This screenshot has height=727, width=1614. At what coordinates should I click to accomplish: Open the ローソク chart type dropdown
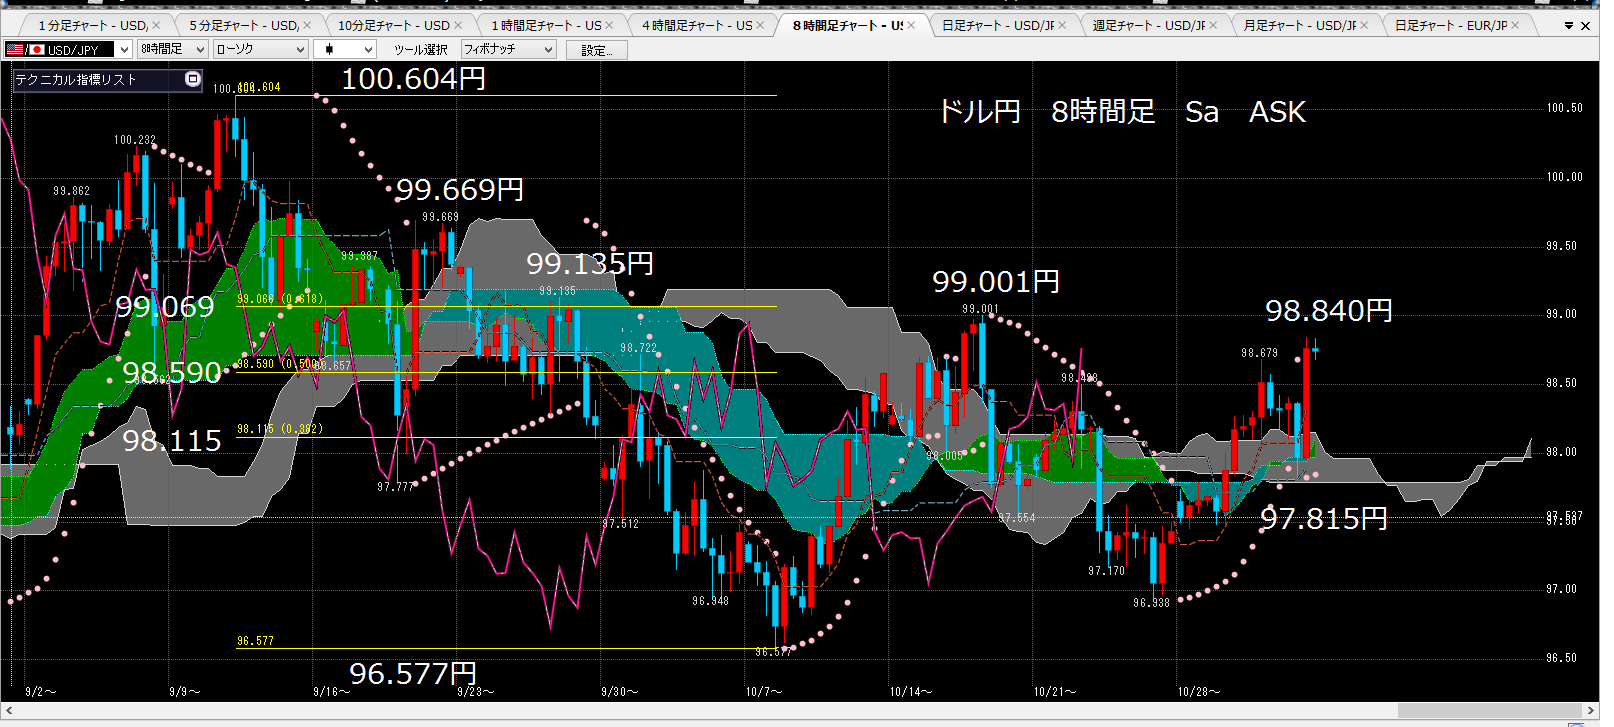click(x=300, y=49)
